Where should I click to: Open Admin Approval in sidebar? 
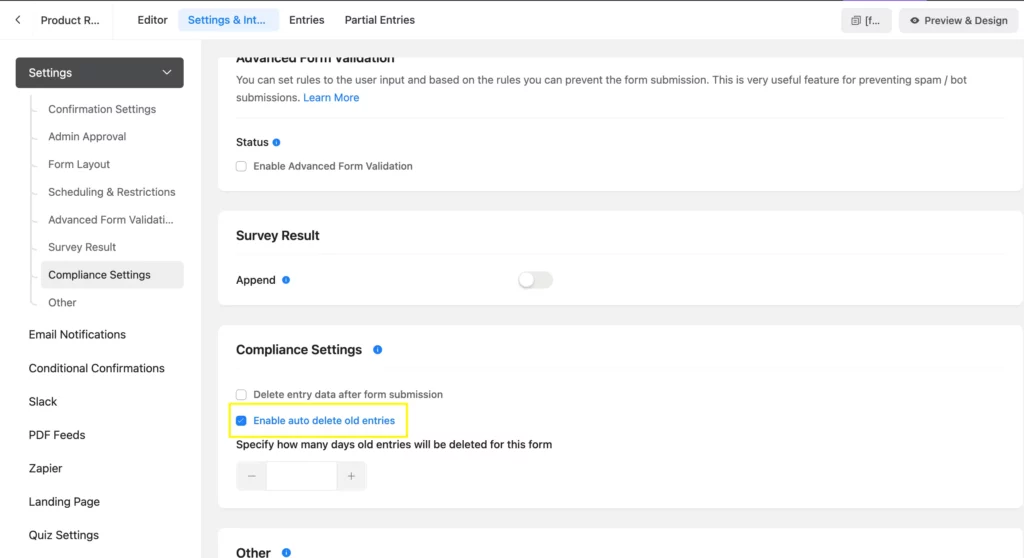87,137
